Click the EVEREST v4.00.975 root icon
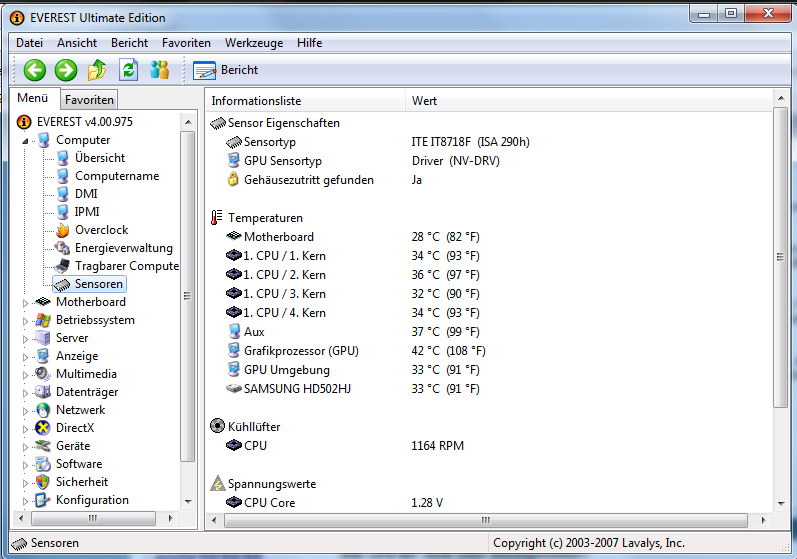797x559 pixels. pyautogui.click(x=24, y=122)
